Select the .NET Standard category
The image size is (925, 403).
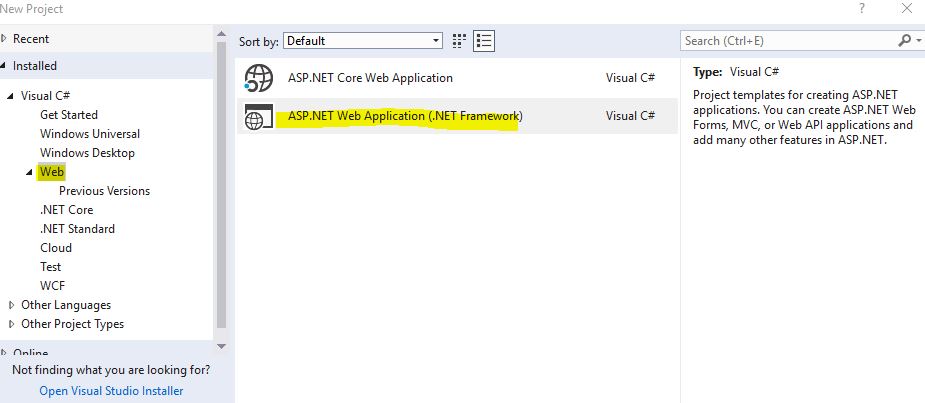pyautogui.click(x=77, y=228)
